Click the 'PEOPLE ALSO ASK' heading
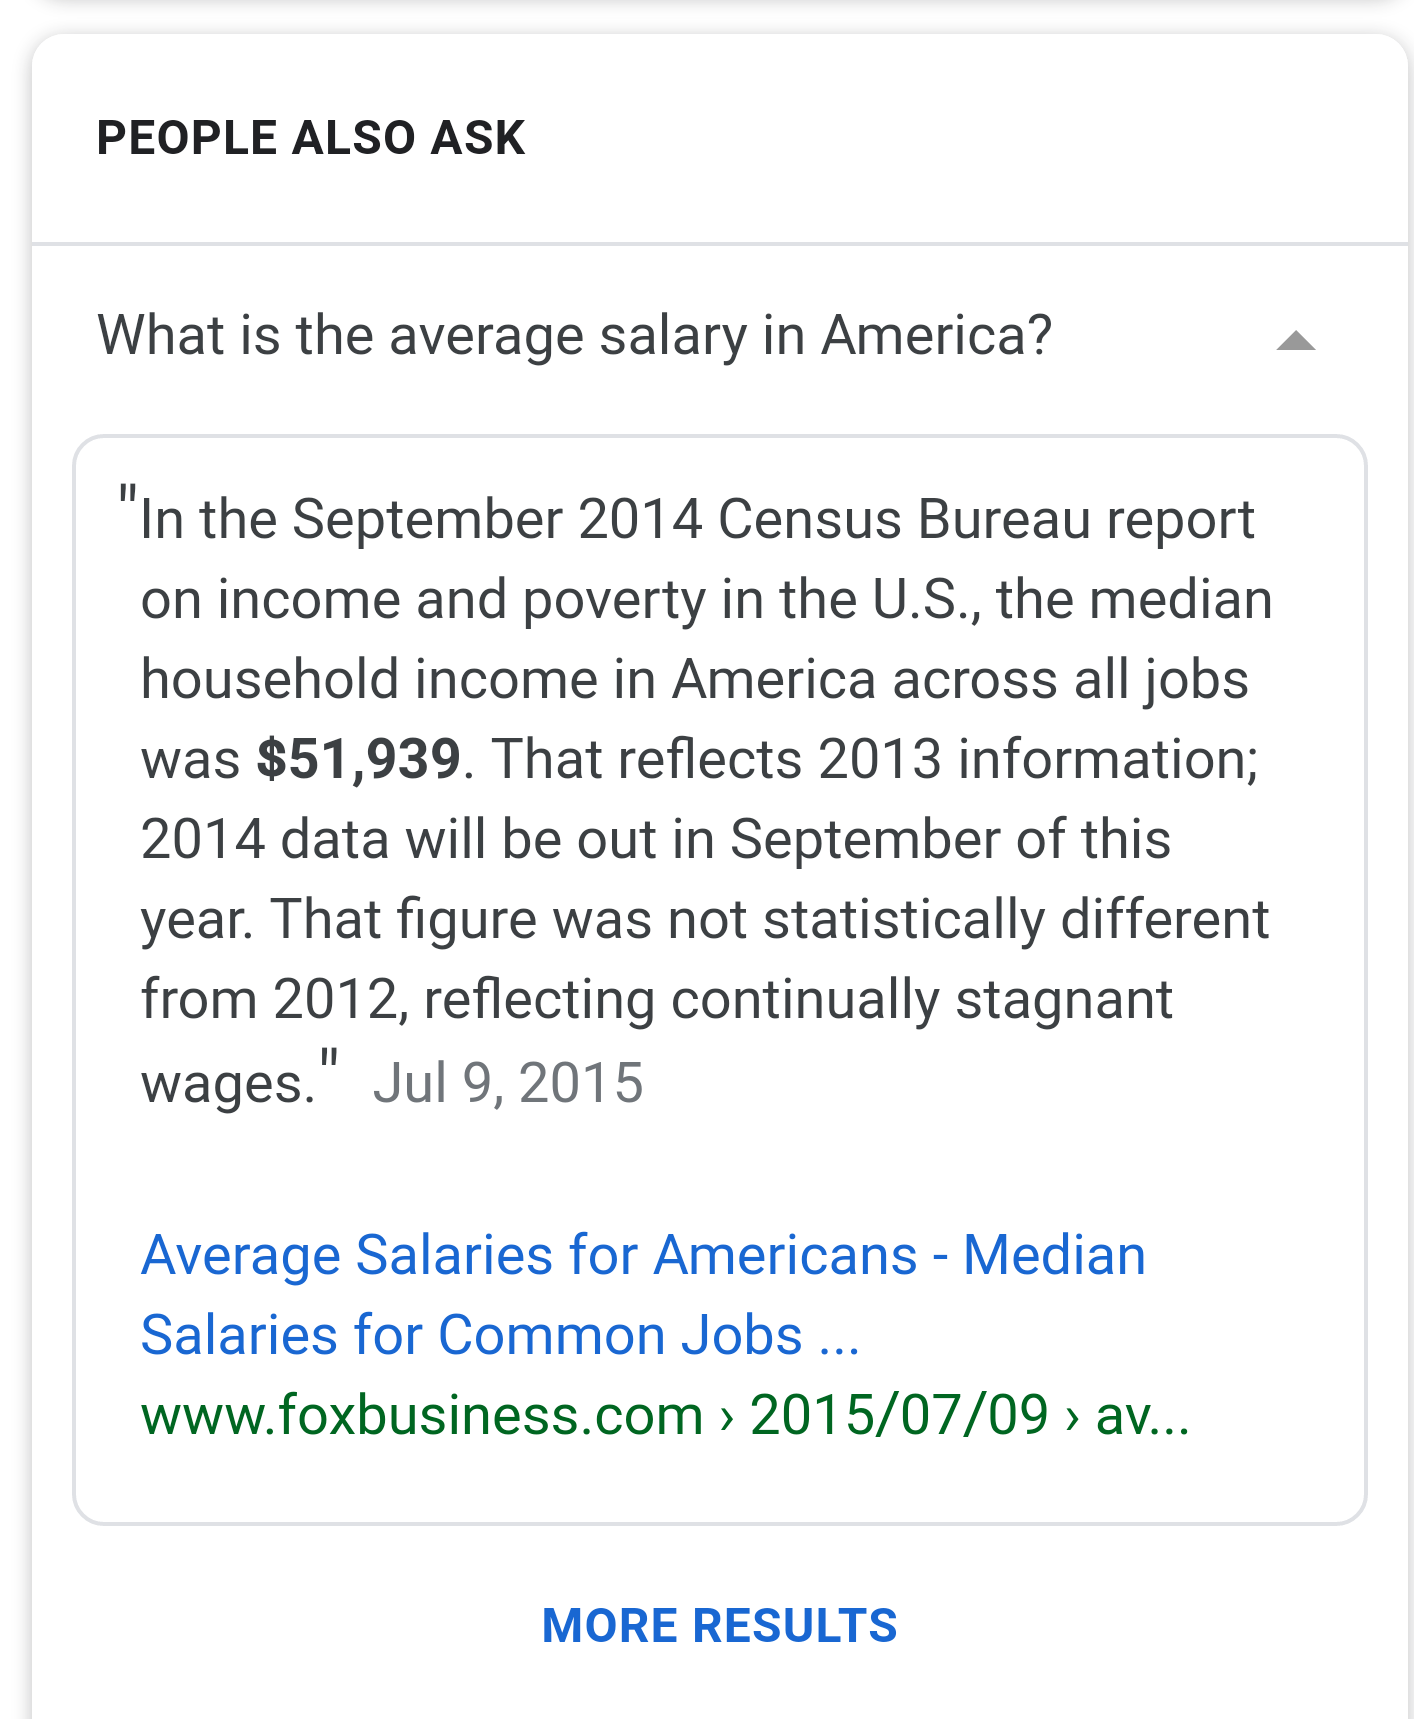 click(310, 138)
